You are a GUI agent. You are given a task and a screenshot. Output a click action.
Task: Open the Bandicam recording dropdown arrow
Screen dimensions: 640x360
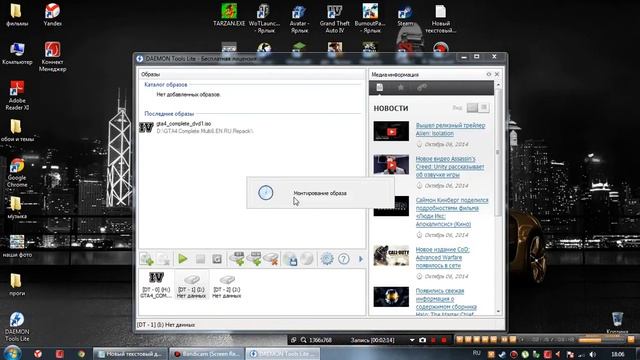[412, 340]
